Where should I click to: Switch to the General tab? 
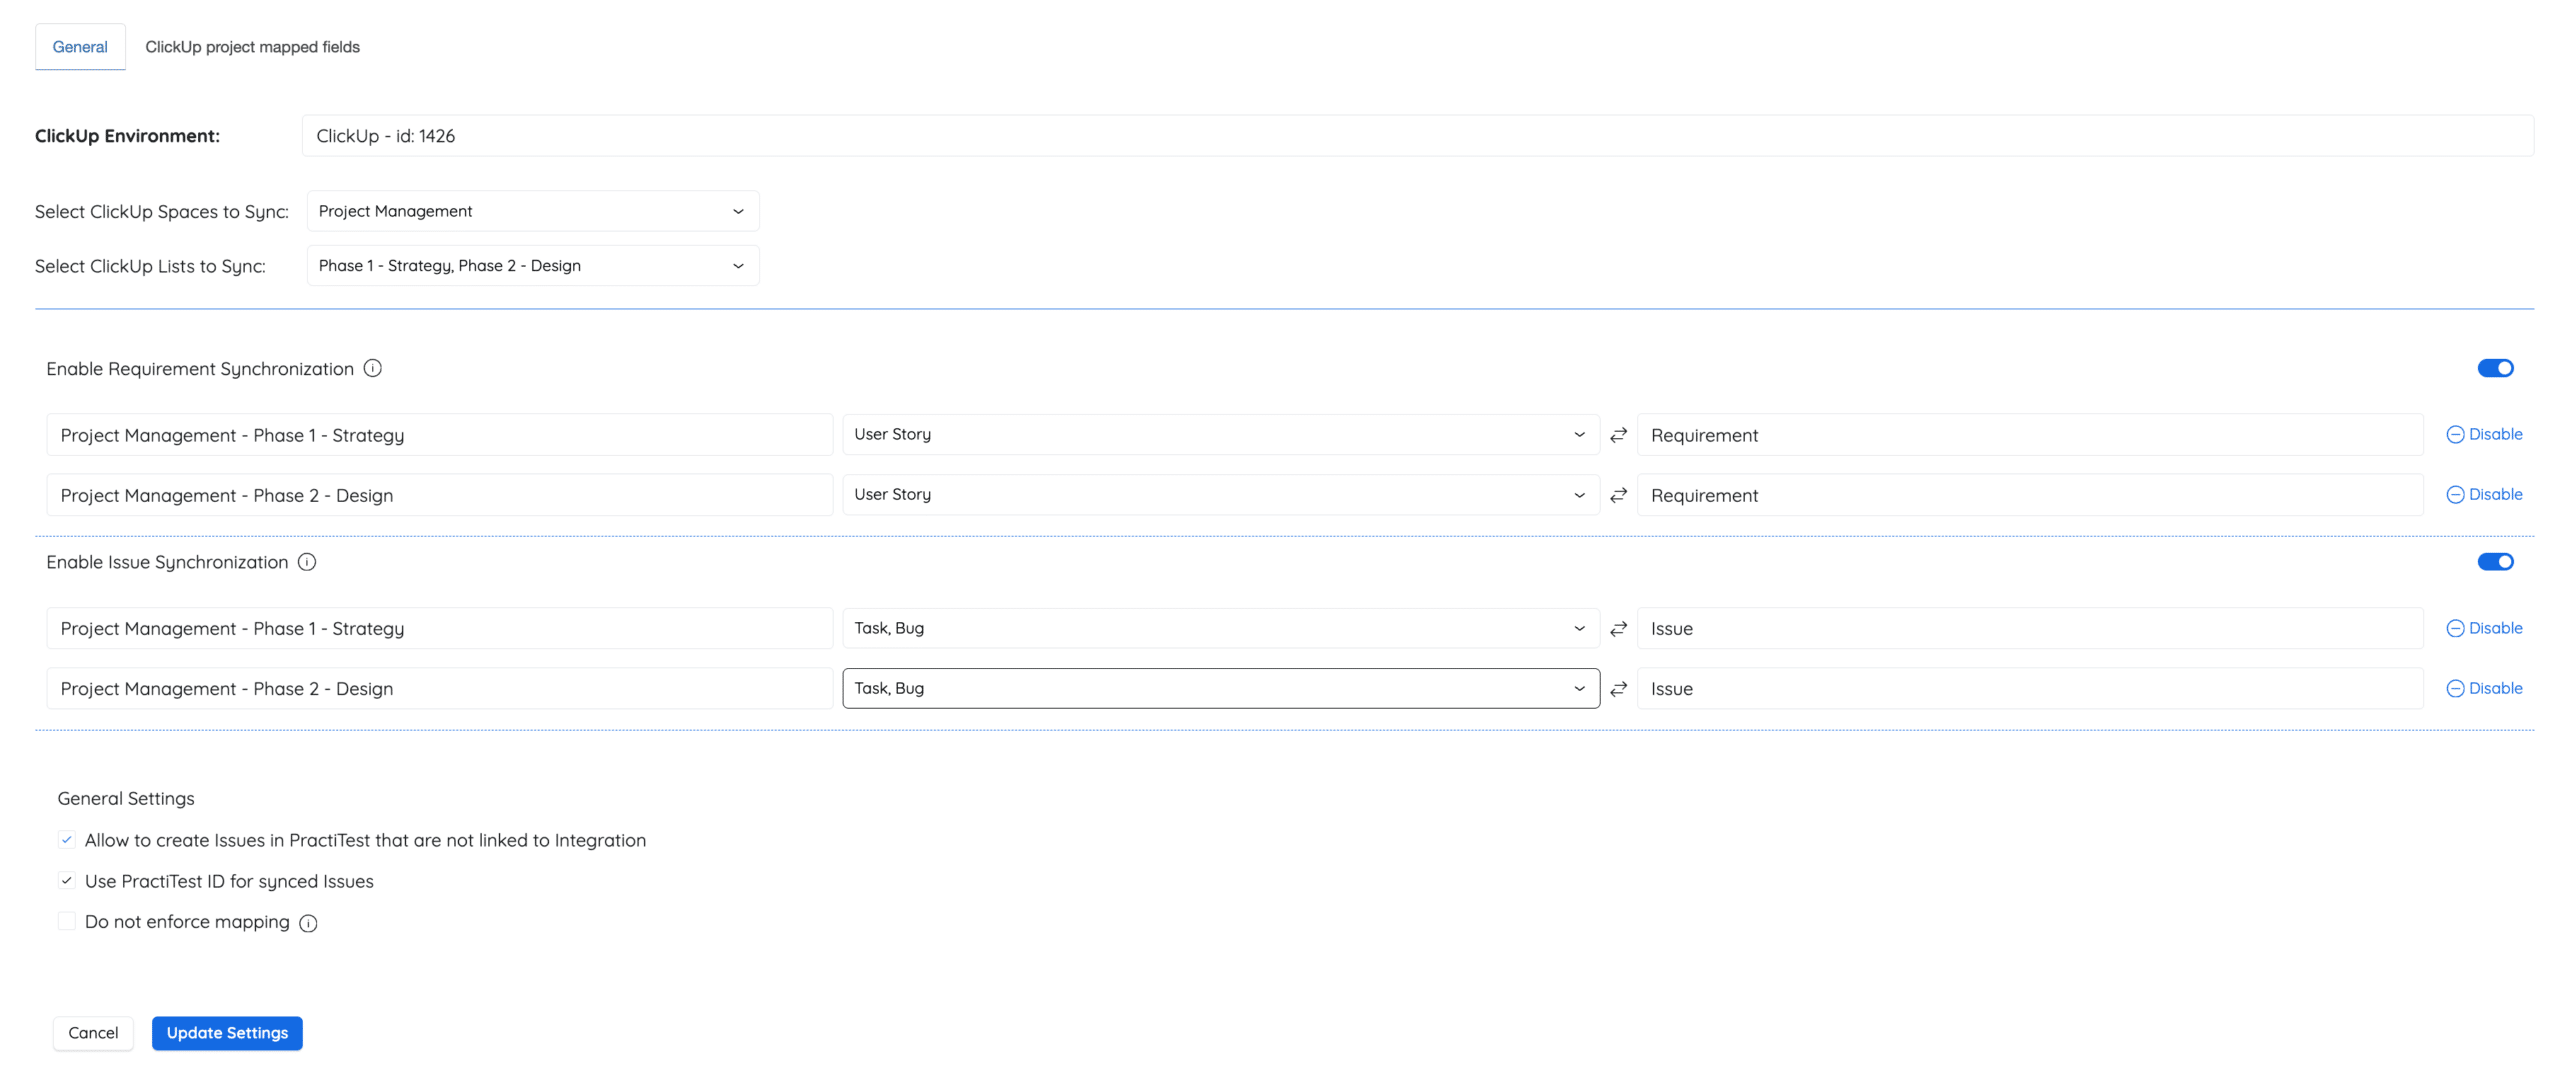click(x=80, y=47)
